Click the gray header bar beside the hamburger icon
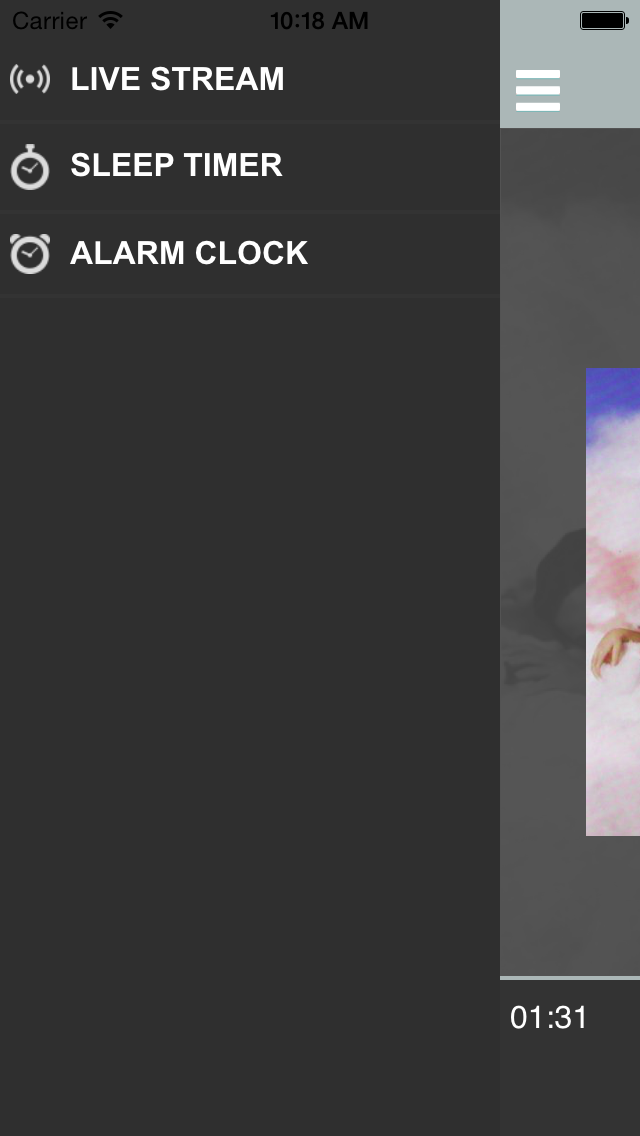 click(602, 91)
